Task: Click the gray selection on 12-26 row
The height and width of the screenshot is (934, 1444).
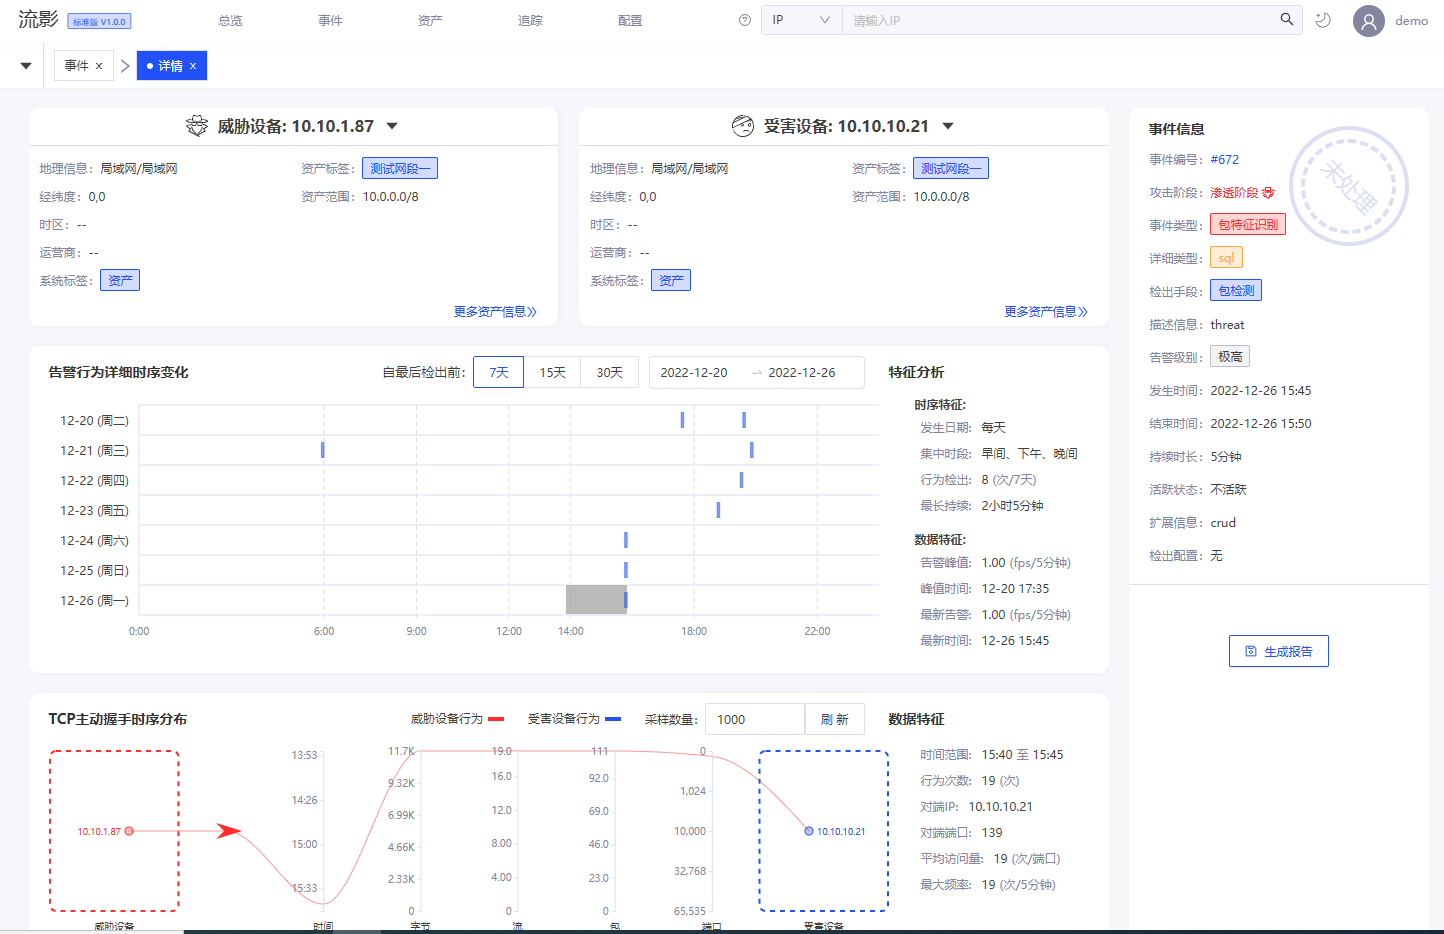Action: coord(596,600)
